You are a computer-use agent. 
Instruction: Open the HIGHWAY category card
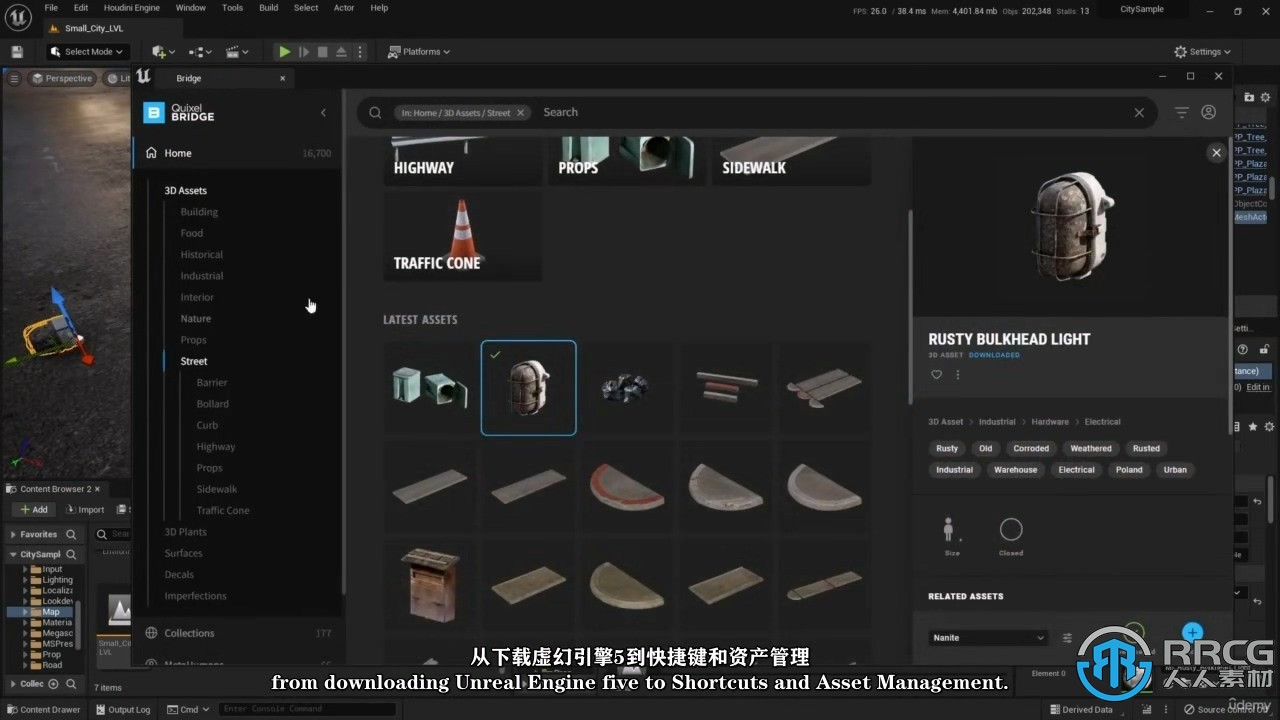(x=462, y=160)
